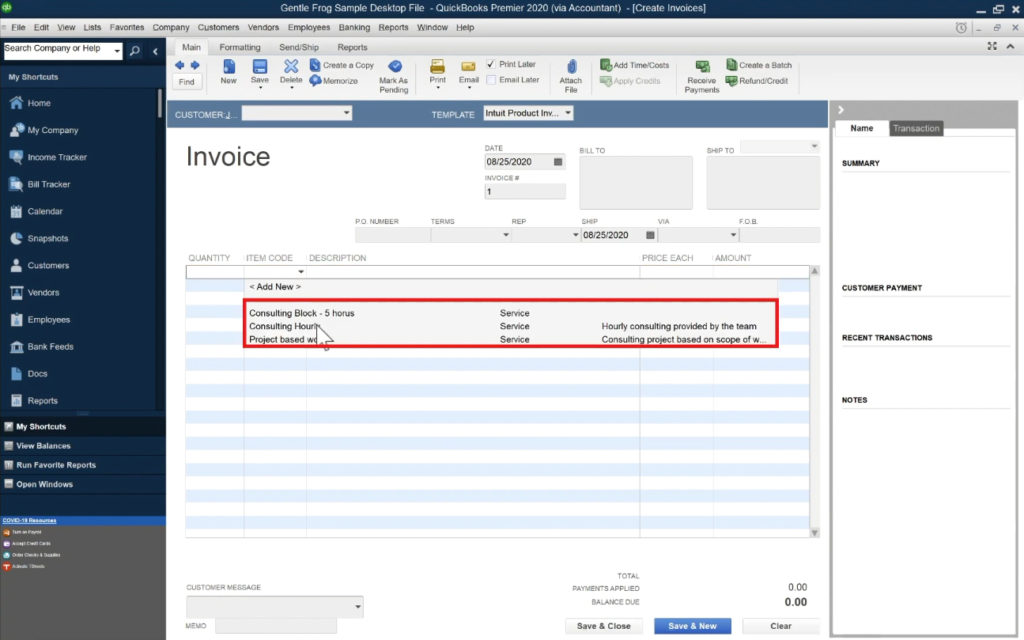Open the Banking menu
The width and height of the screenshot is (1024, 640).
pyautogui.click(x=356, y=27)
